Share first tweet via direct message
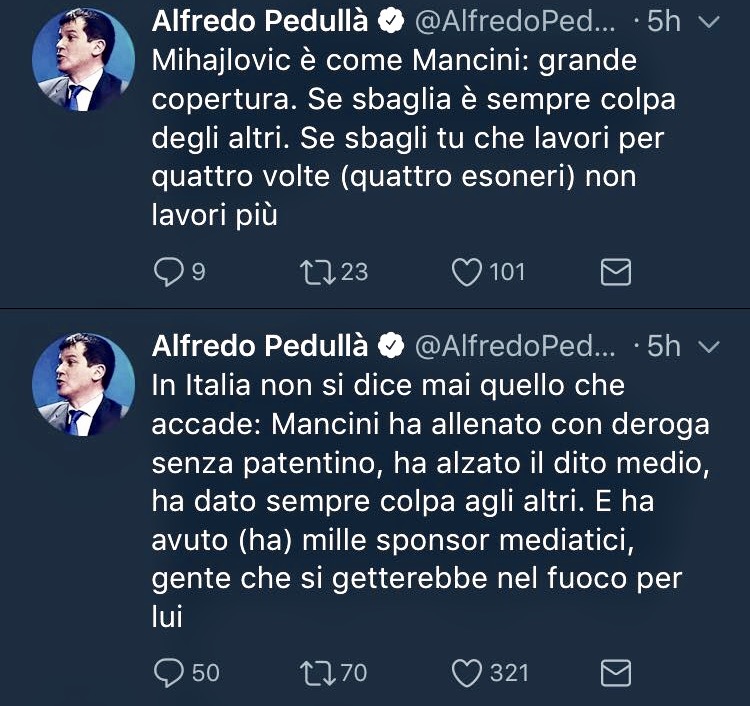Image resolution: width=750 pixels, height=706 pixels. pos(616,272)
